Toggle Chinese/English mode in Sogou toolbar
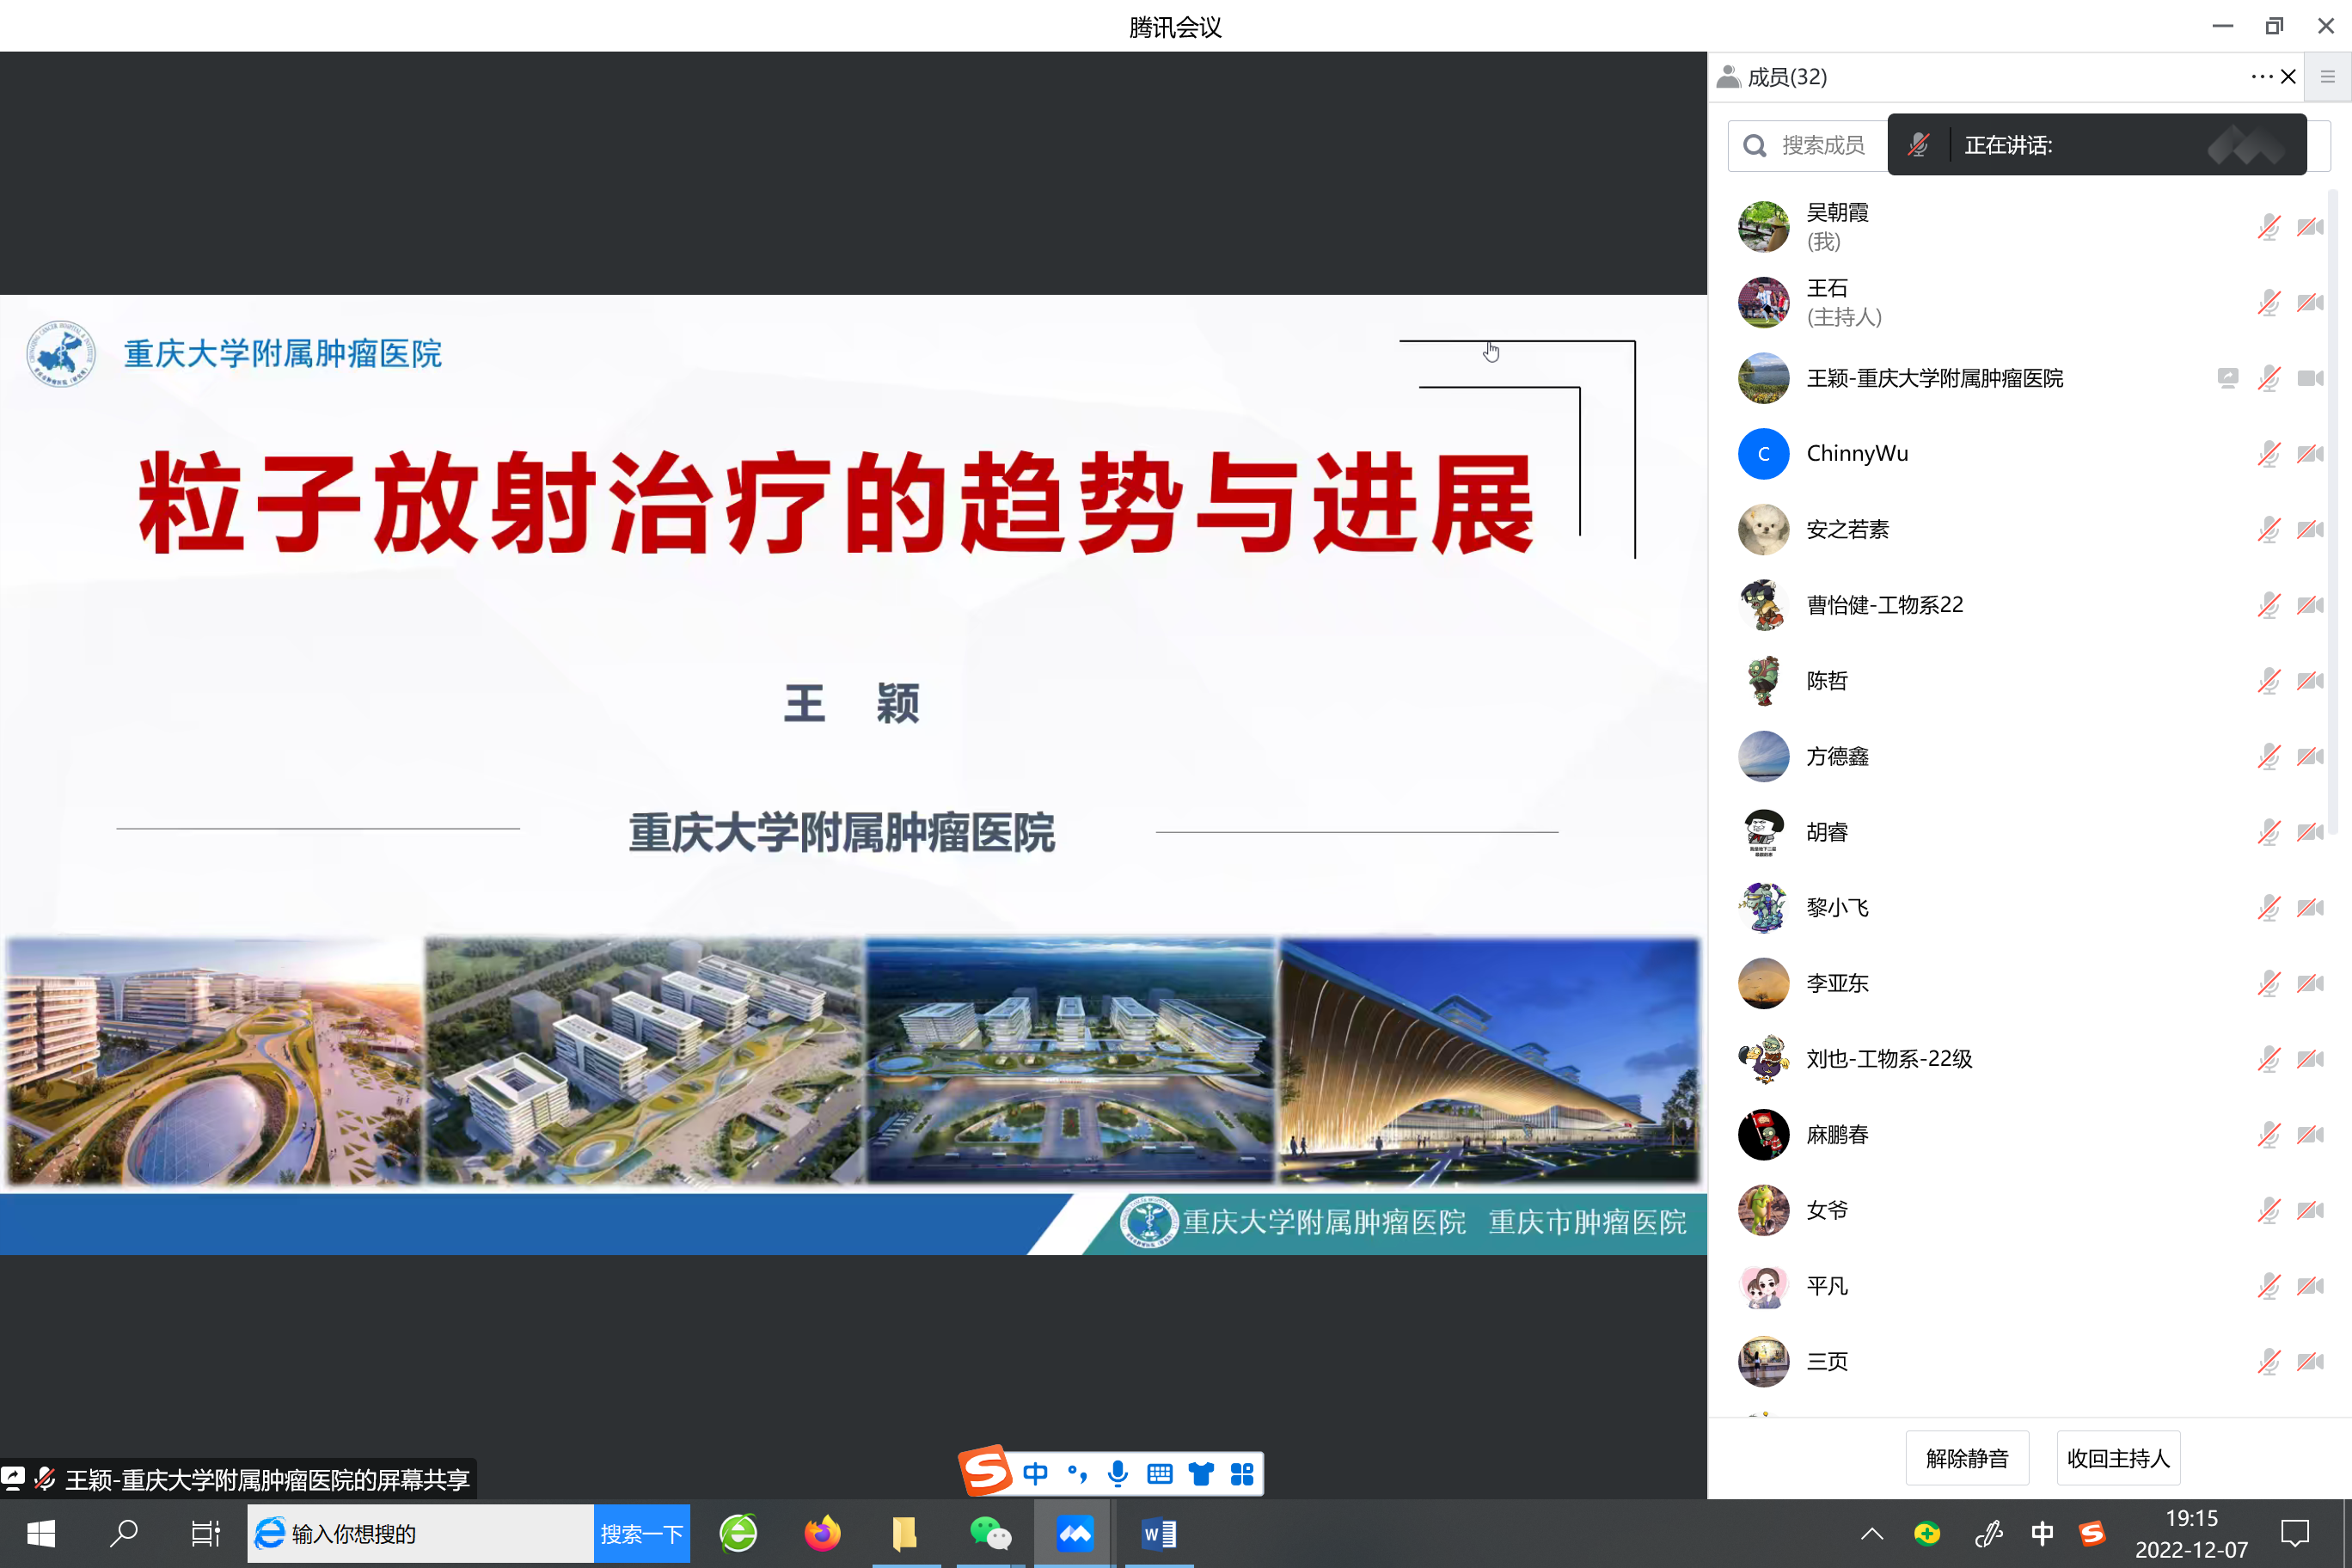 tap(1036, 1474)
